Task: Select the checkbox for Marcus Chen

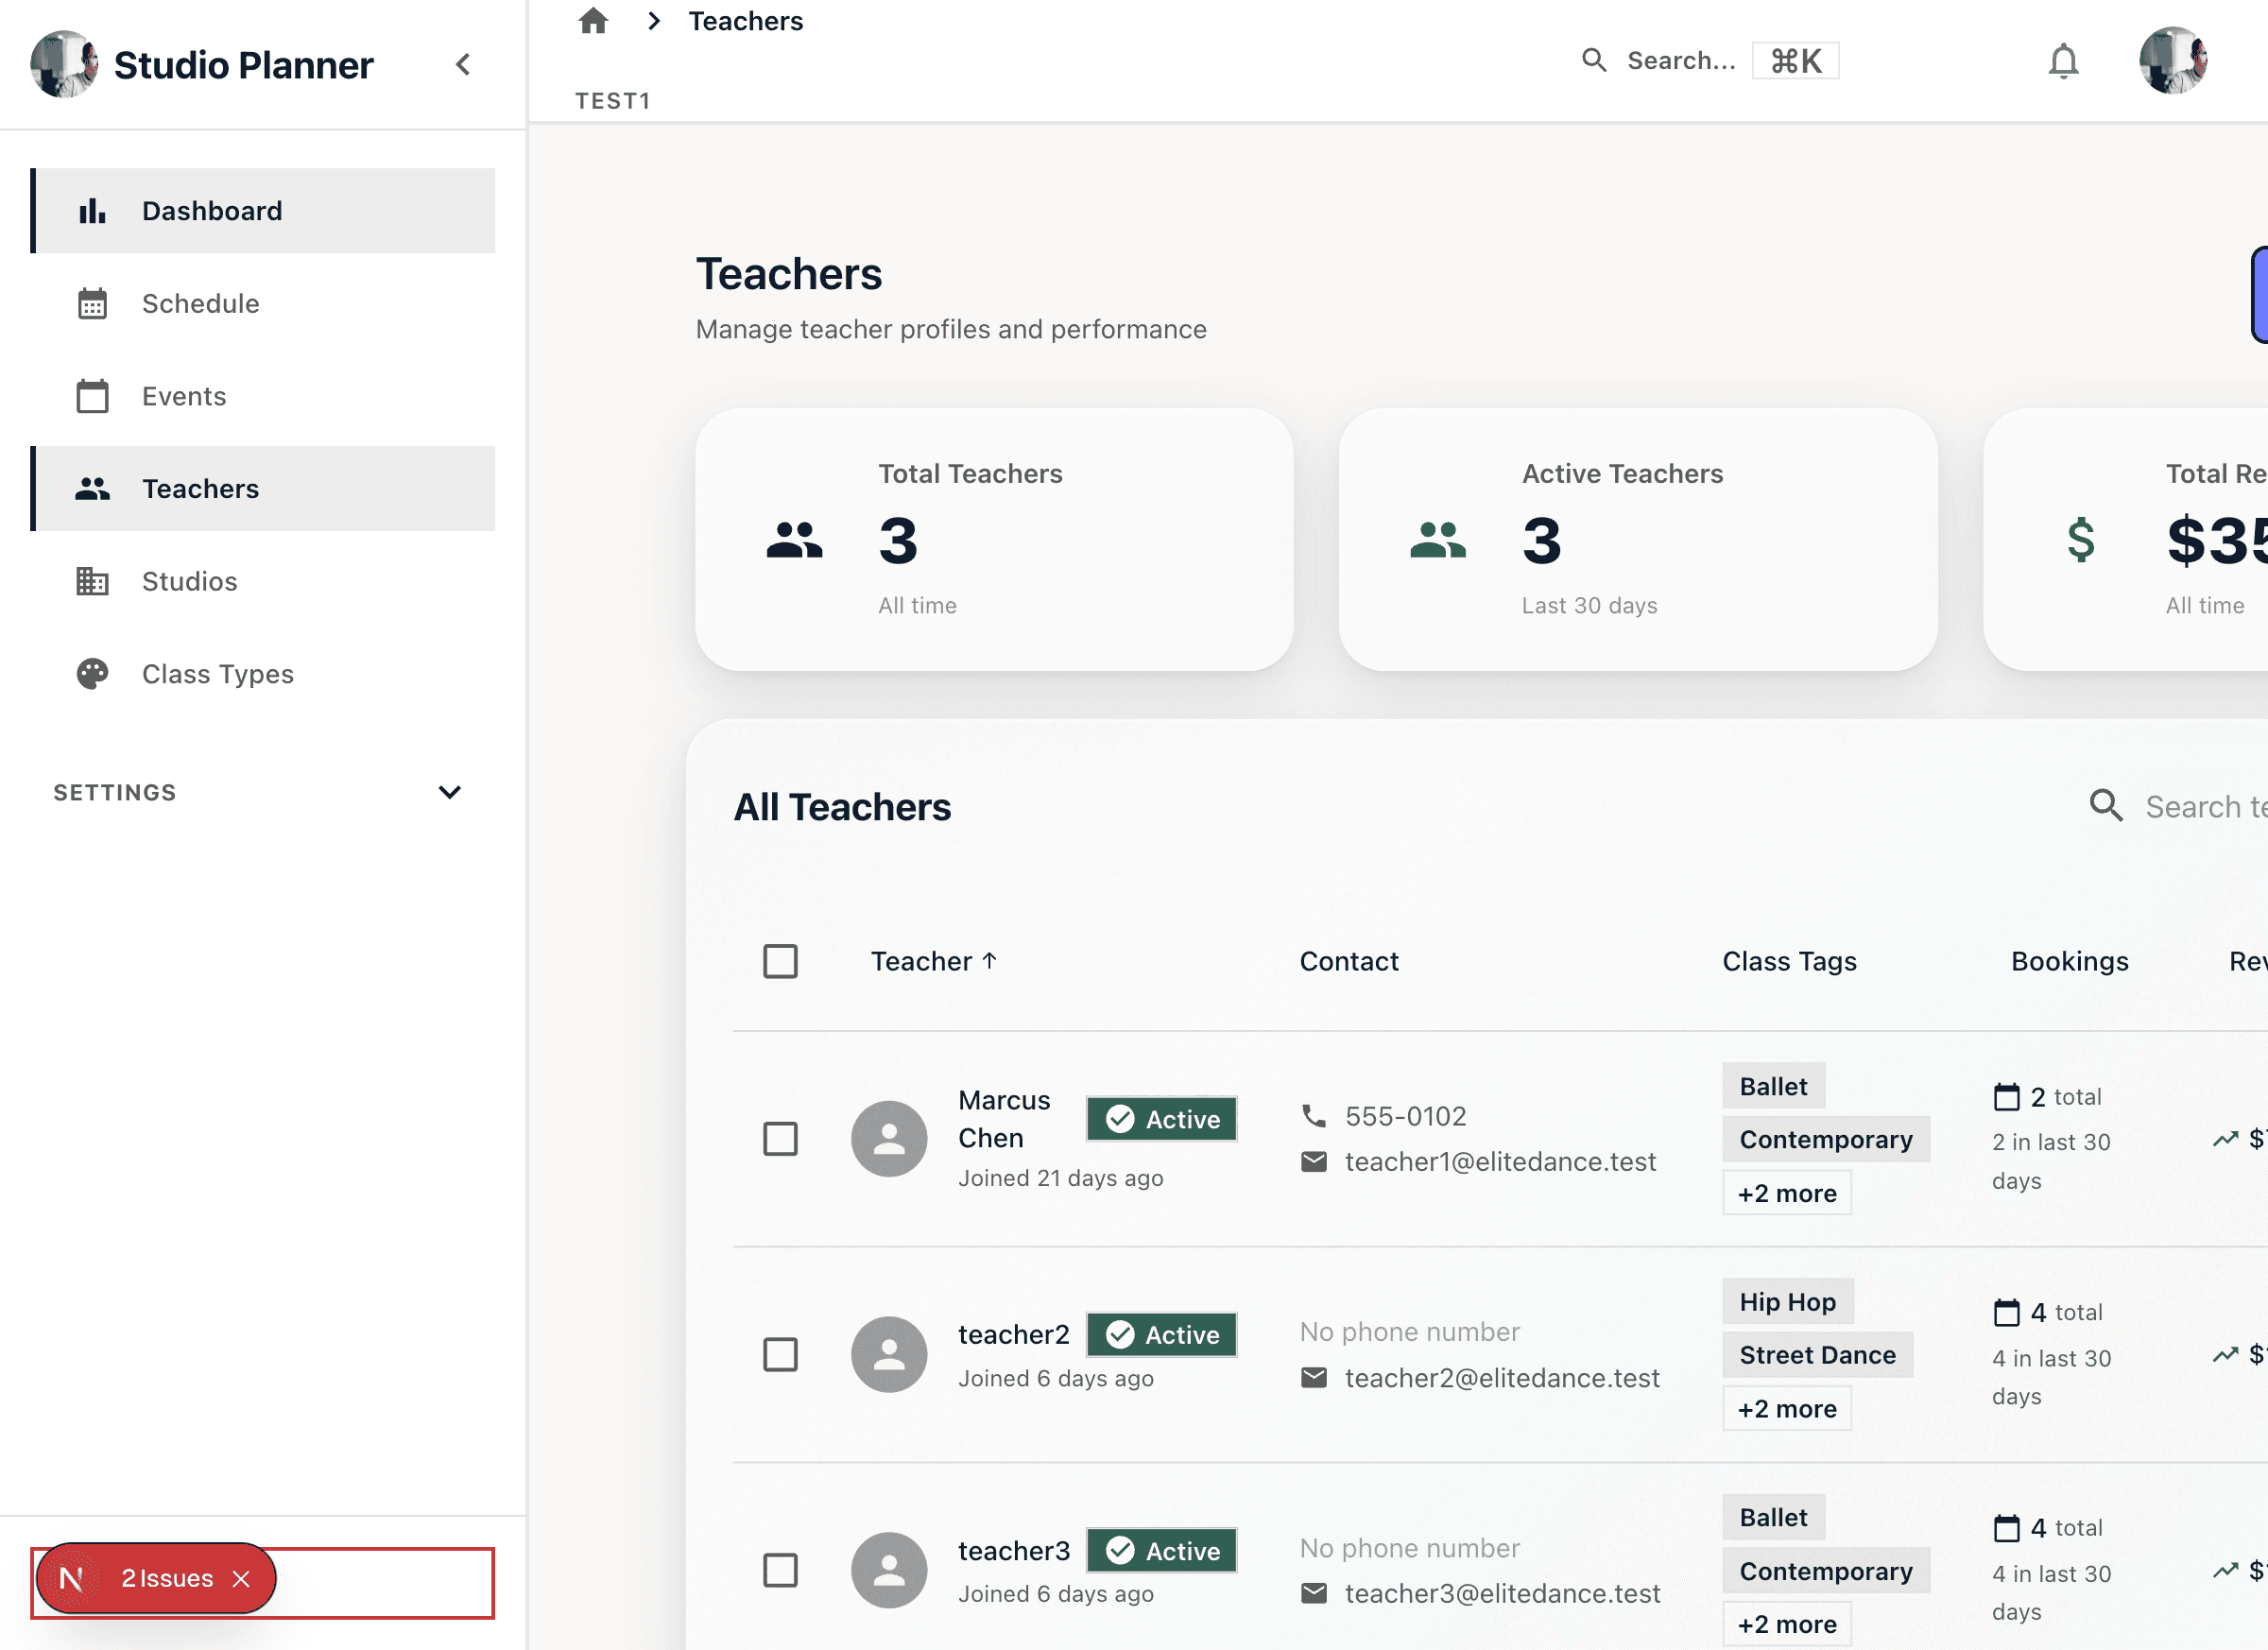Action: (781, 1138)
